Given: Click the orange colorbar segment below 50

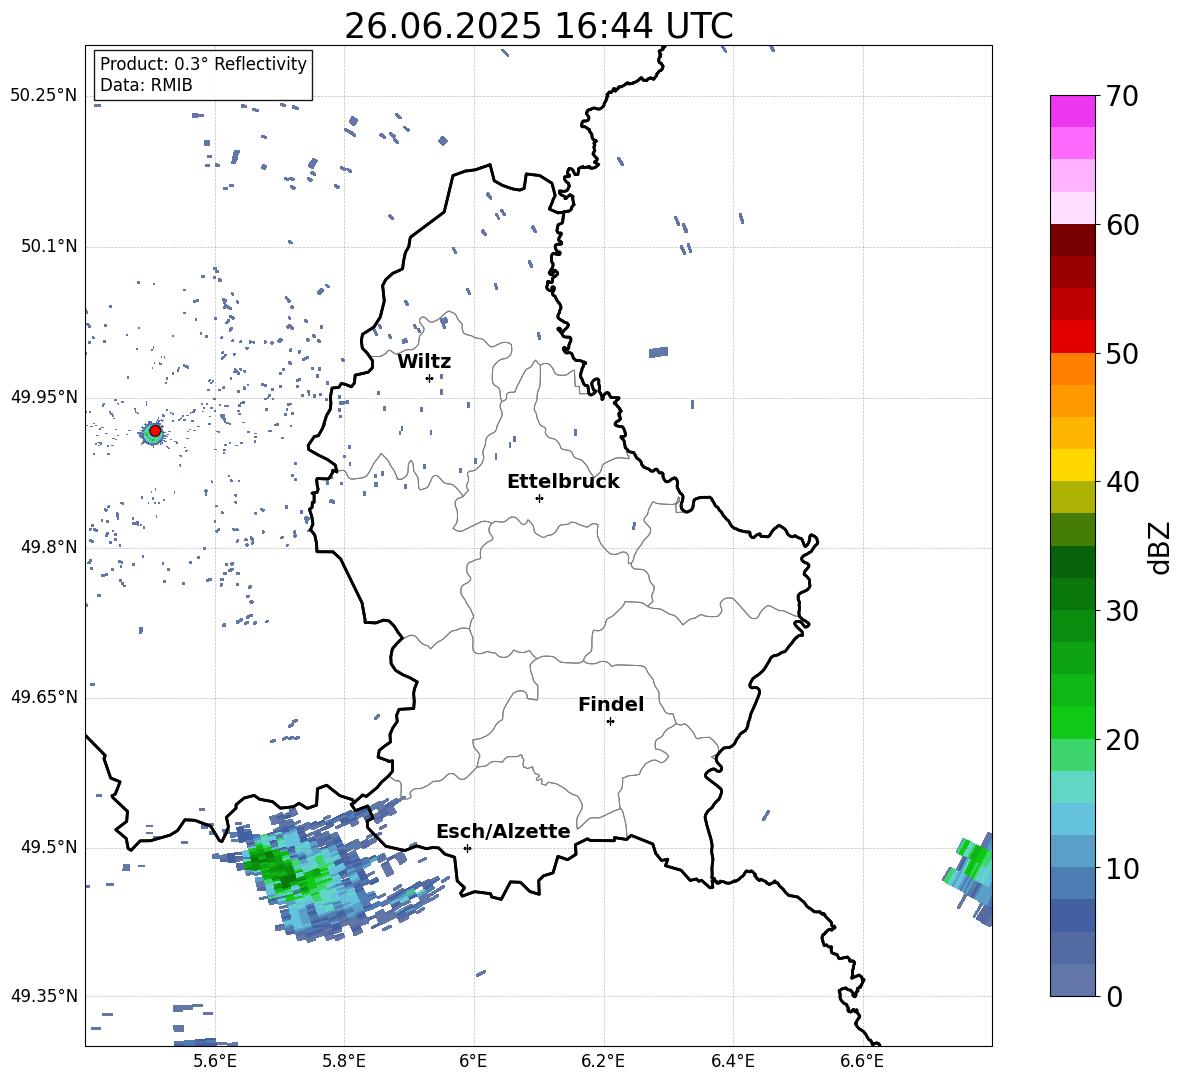Looking at the screenshot, I should click(x=1072, y=368).
